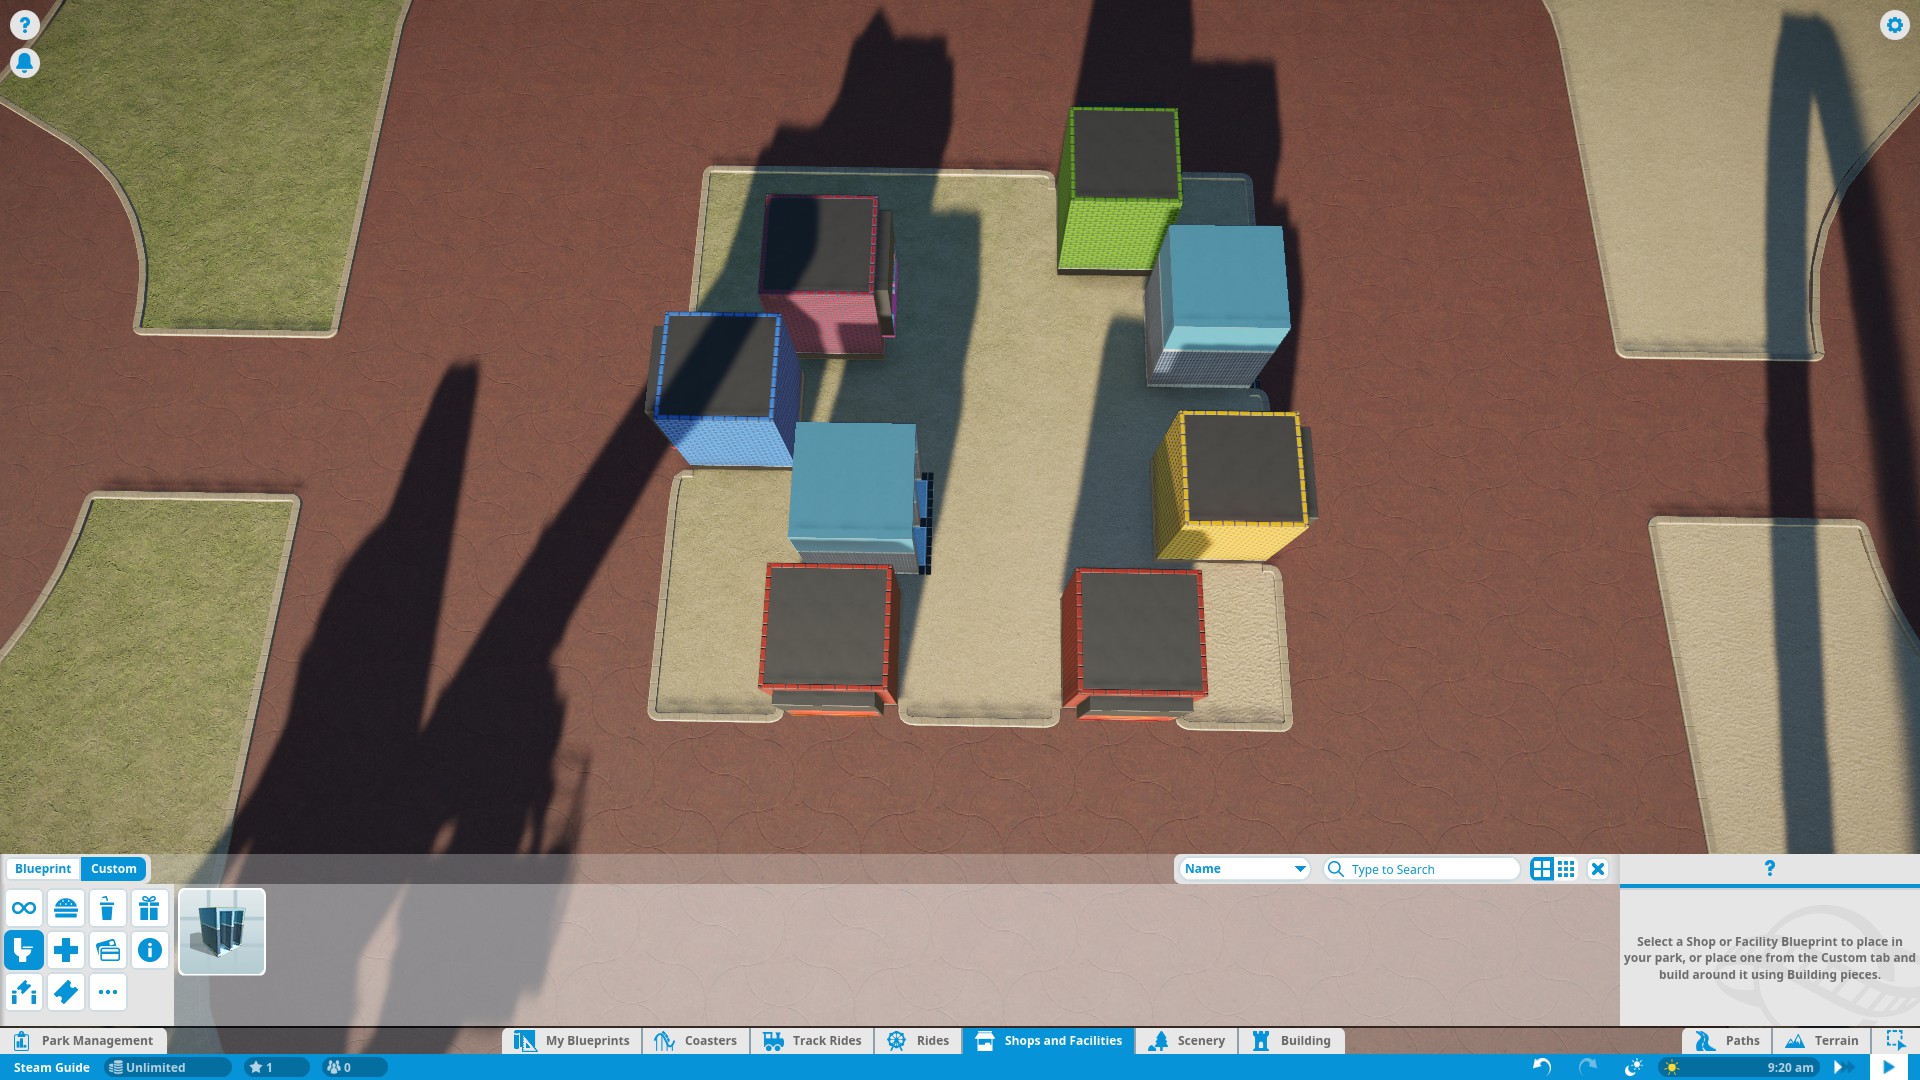Click the toilet building thumbnail
1920x1080 pixels.
pyautogui.click(x=222, y=931)
